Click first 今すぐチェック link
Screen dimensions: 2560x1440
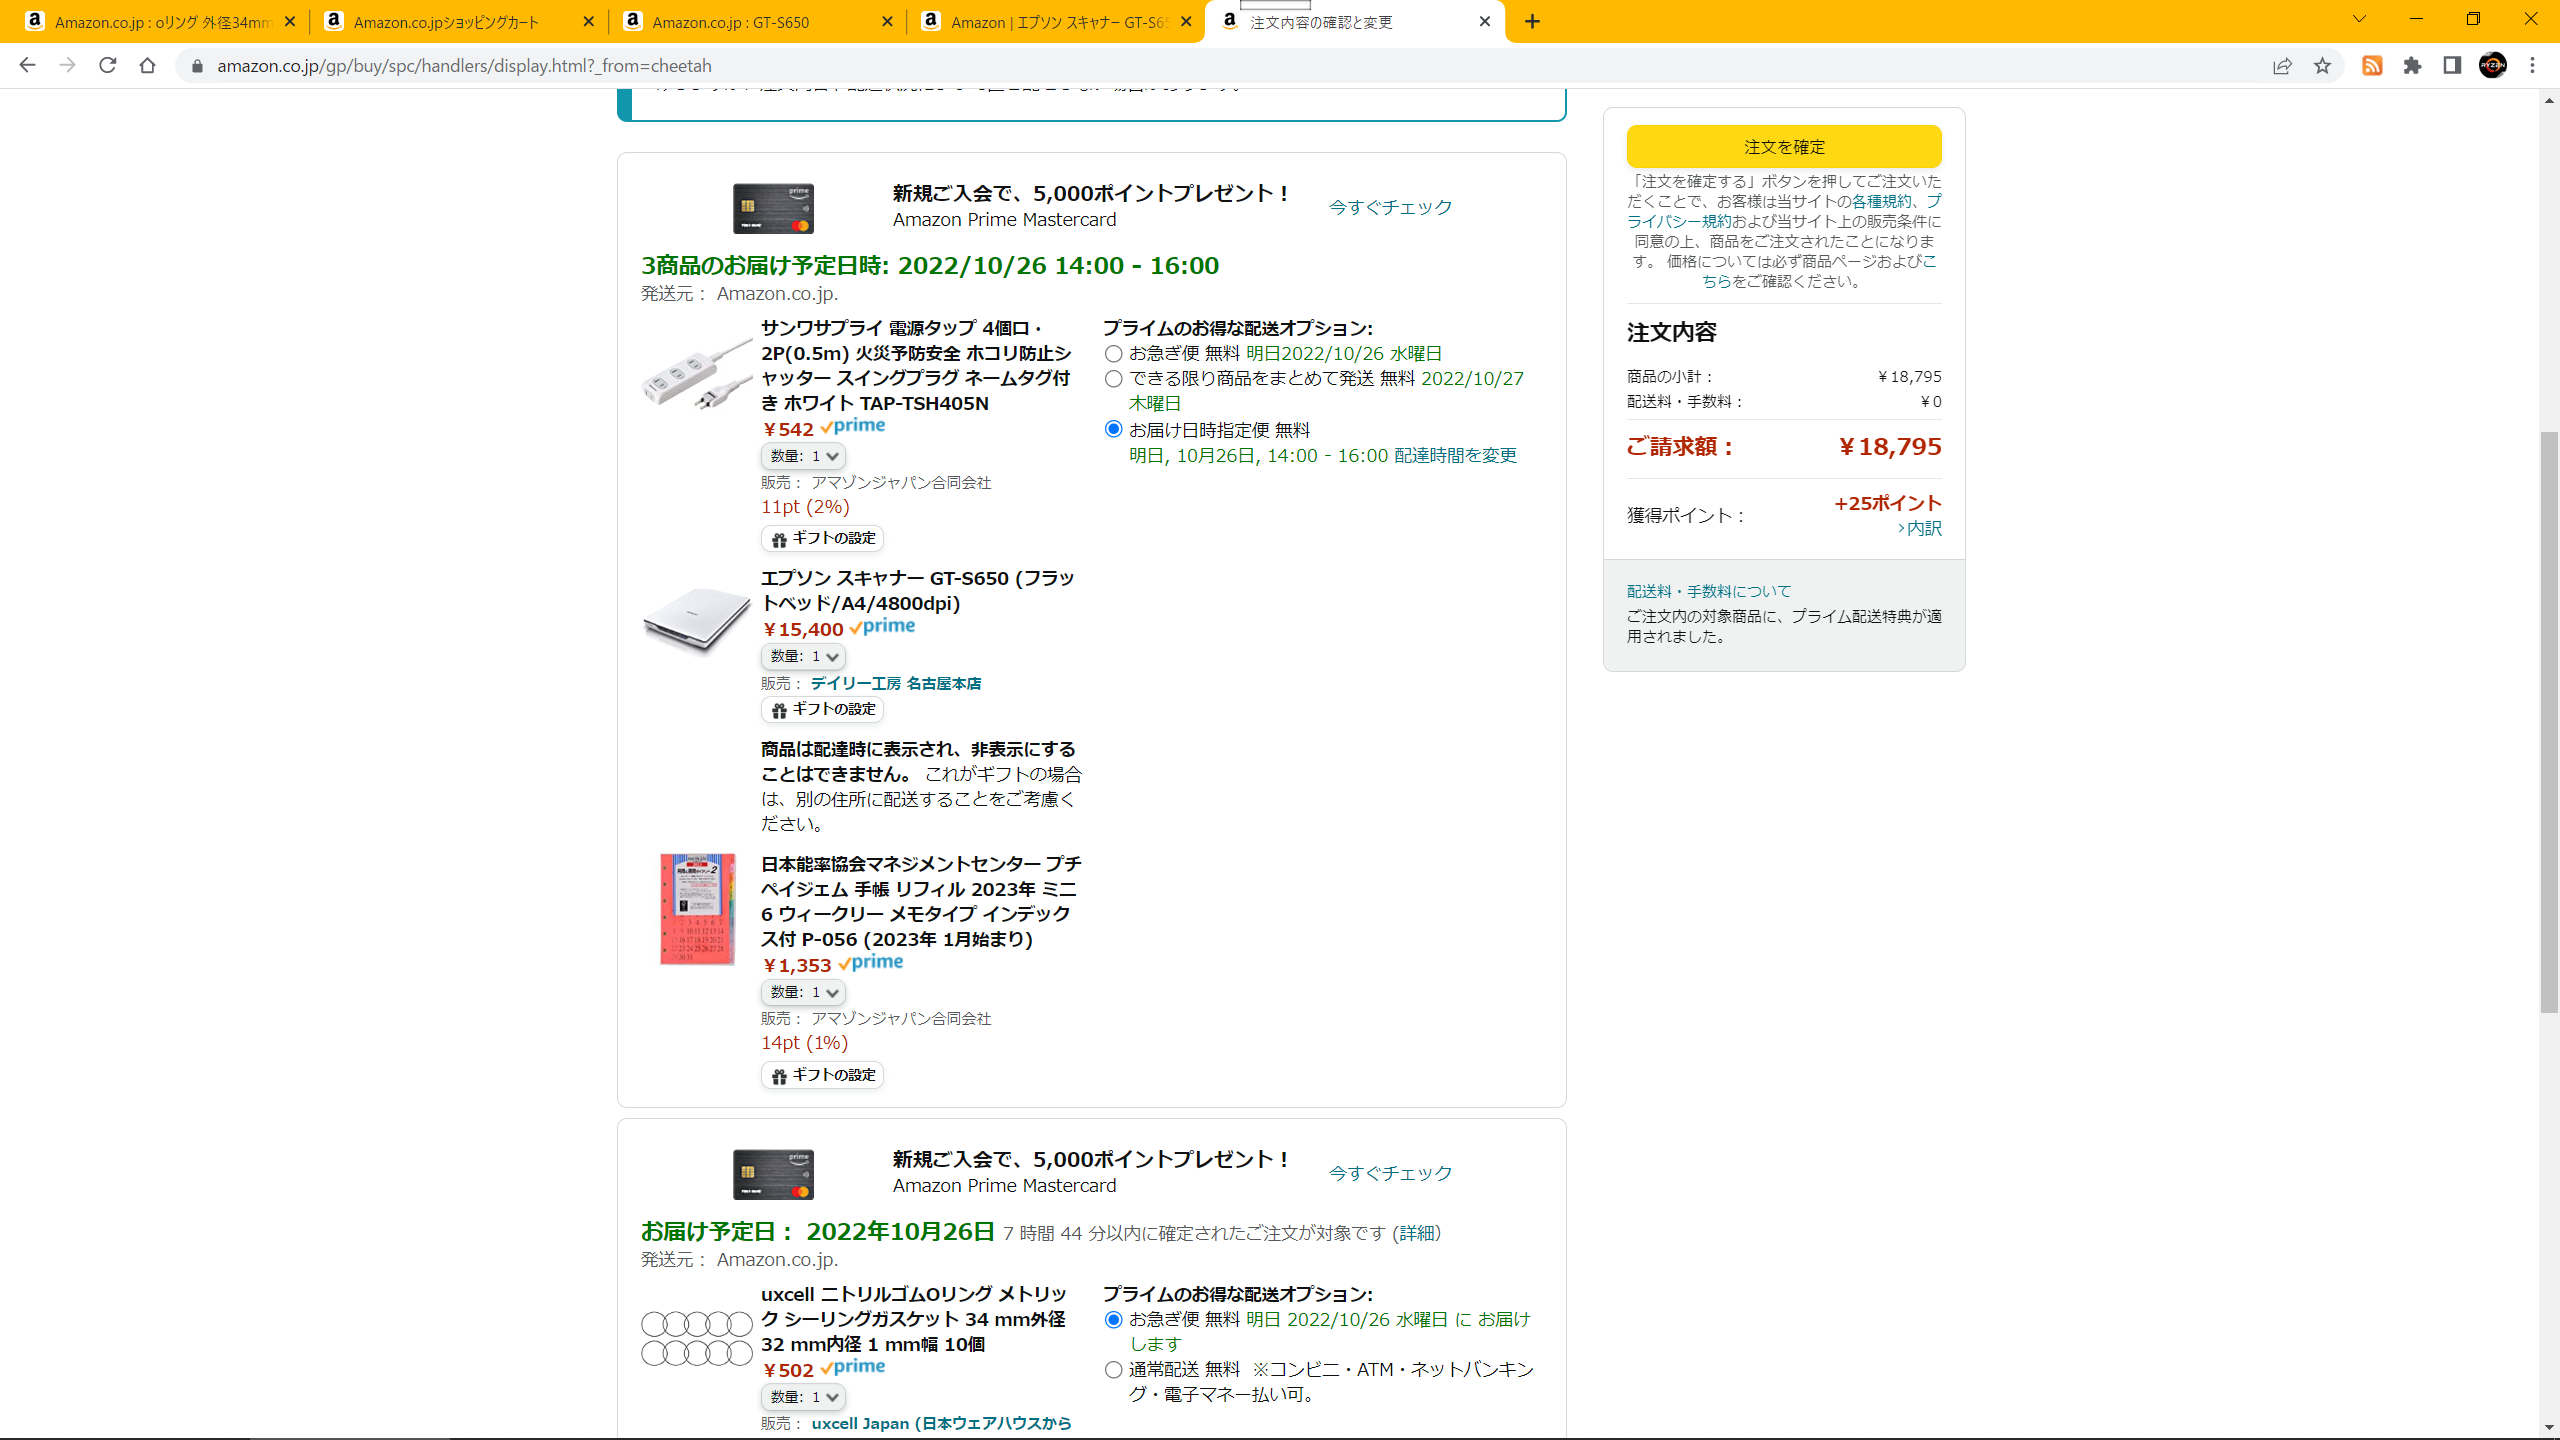click(1390, 207)
